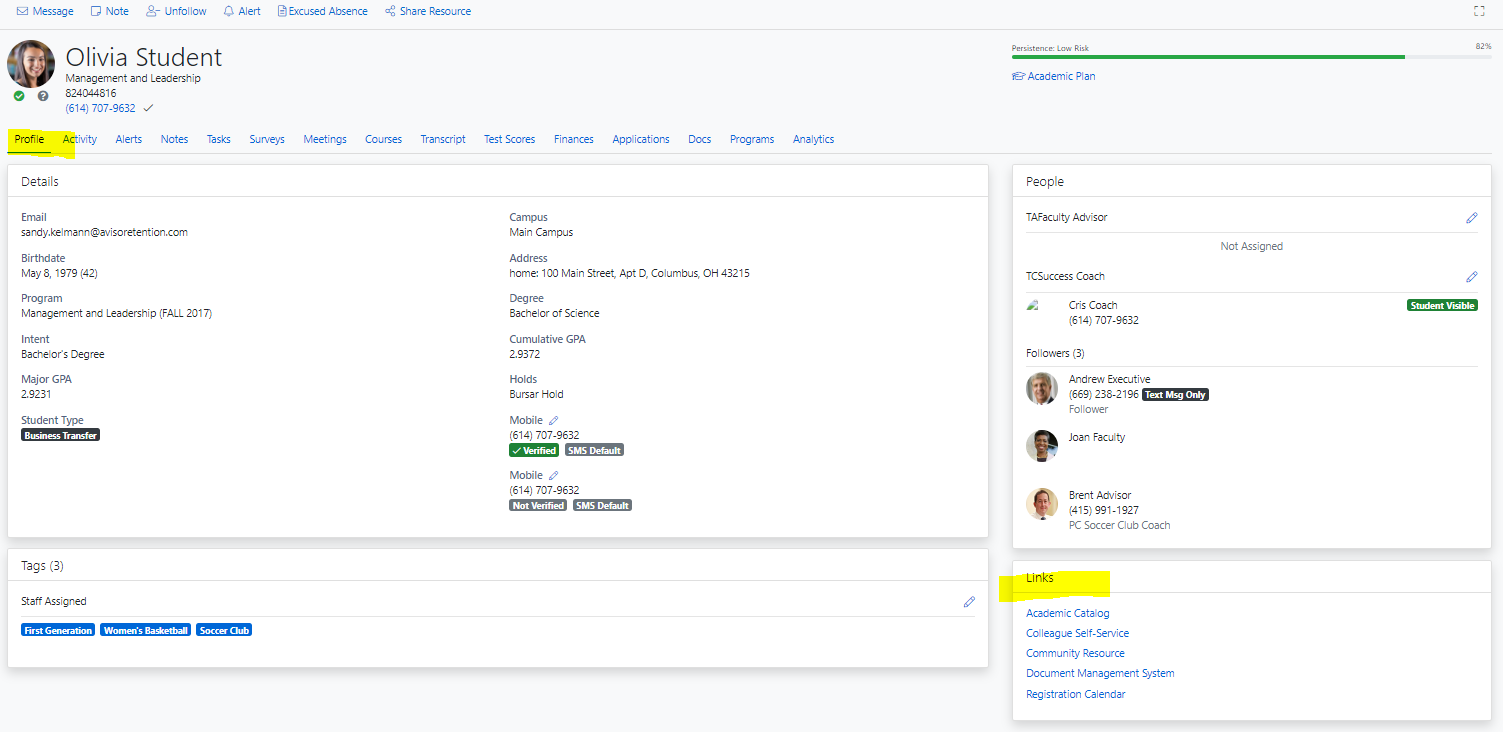1503x732 pixels.
Task: Edit the verified Mobile number pencil
Action: click(x=554, y=420)
